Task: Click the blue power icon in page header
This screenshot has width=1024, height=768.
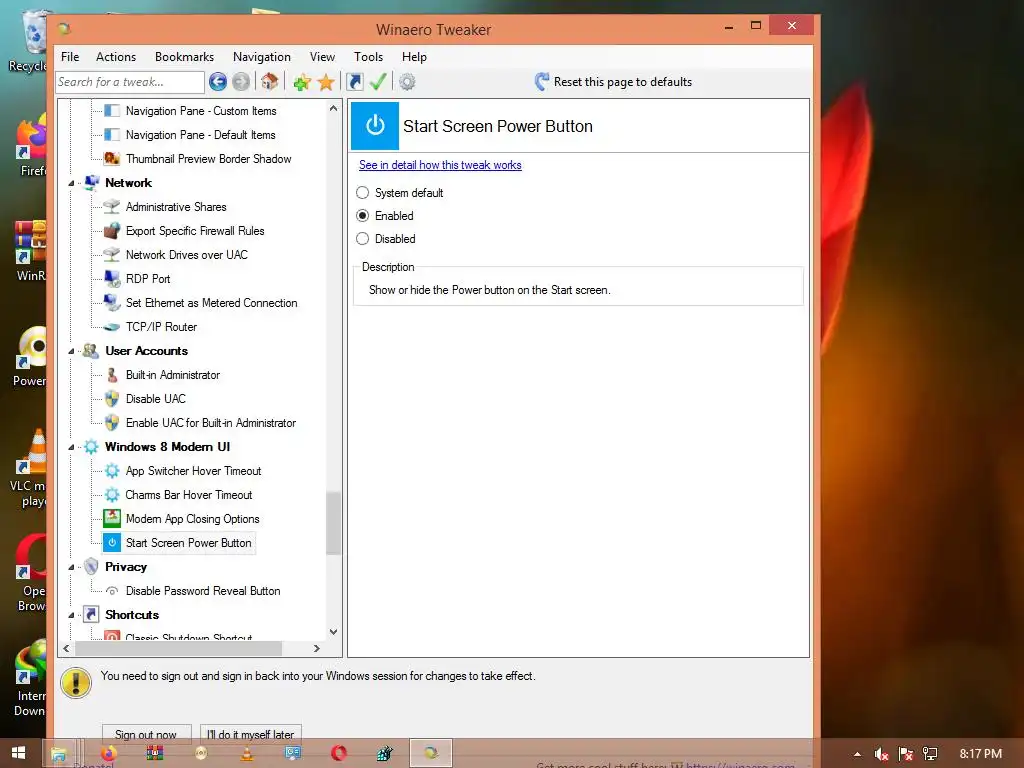Action: tap(375, 125)
